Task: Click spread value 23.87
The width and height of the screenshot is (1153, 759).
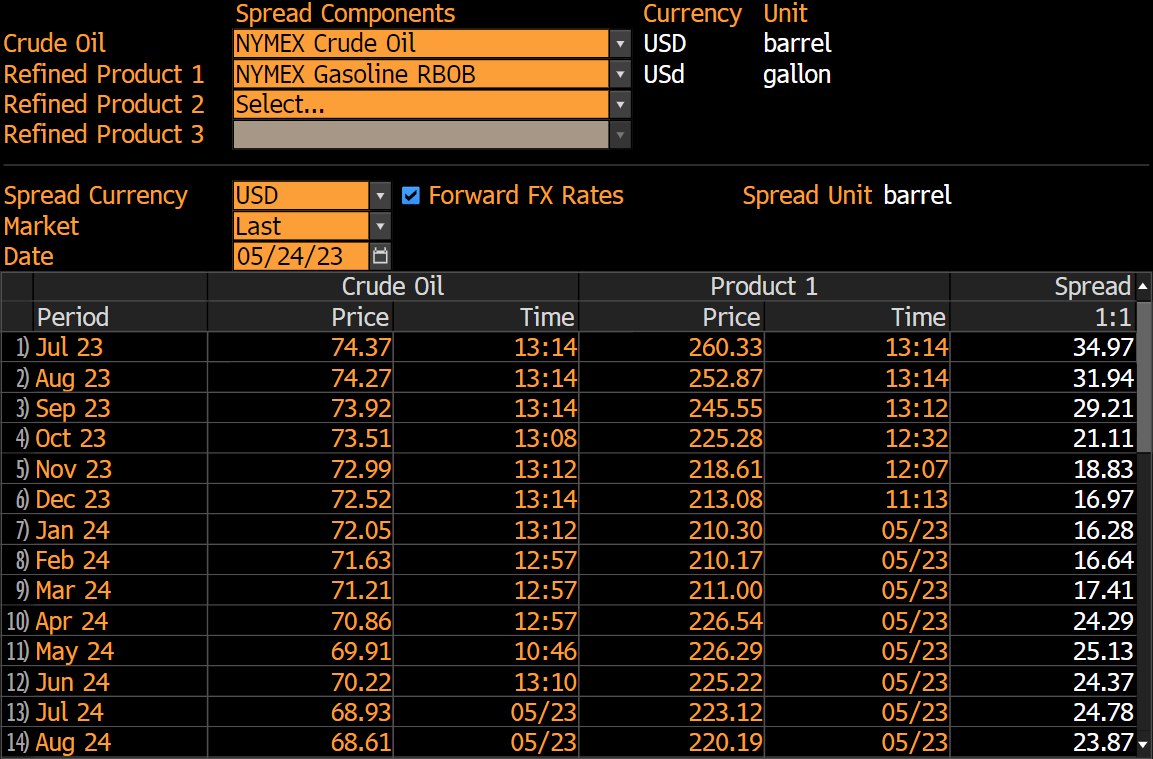Action: click(x=1103, y=743)
